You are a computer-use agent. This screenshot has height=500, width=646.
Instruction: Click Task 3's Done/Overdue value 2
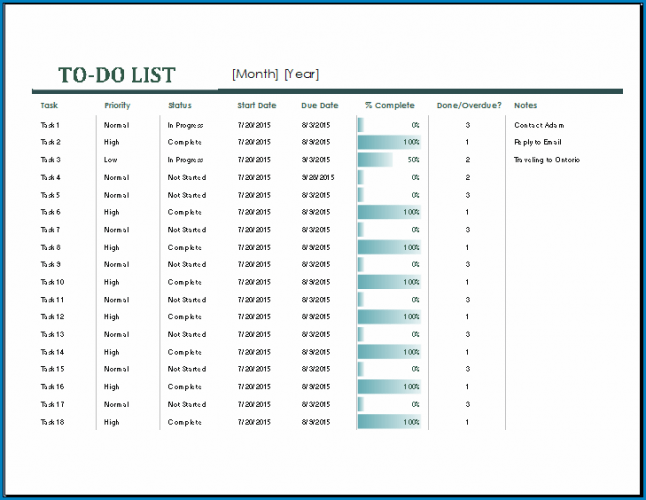(x=468, y=160)
